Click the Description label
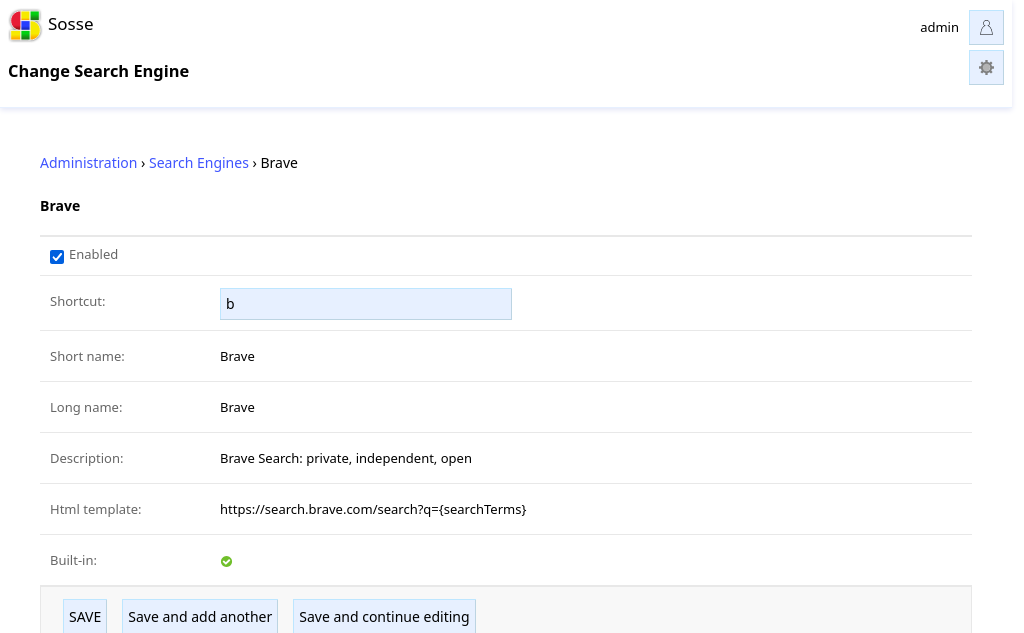1024x633 pixels. [x=87, y=459]
